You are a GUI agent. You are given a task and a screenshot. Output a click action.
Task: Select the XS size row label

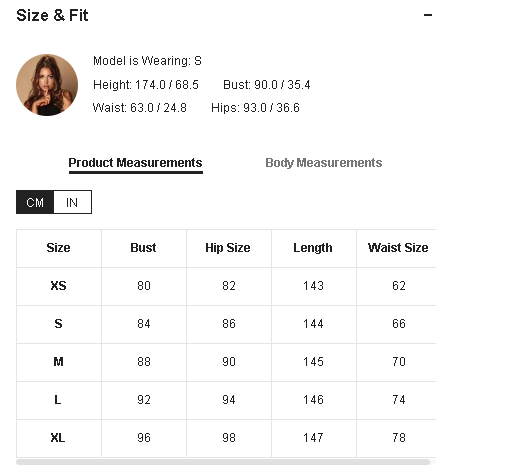(x=59, y=286)
